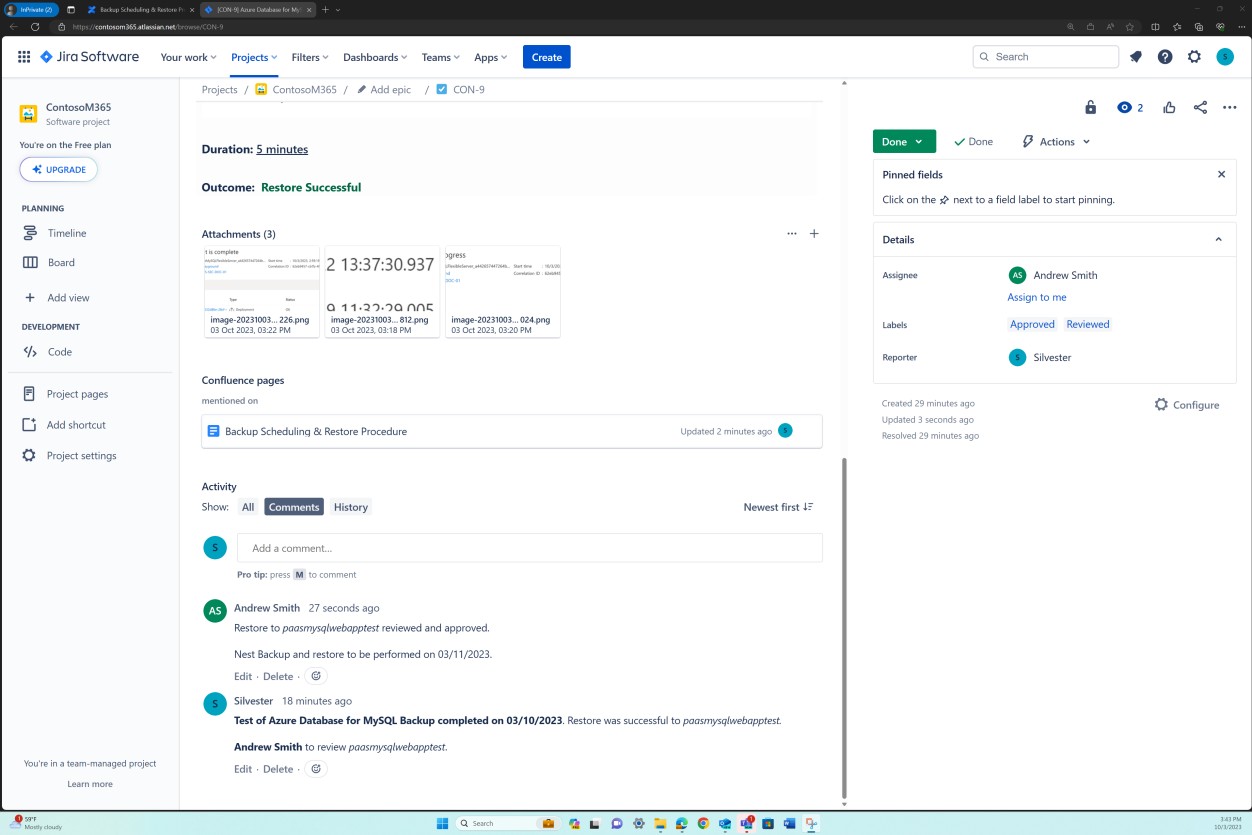The image size is (1252, 835).
Task: Switch activity filter to History
Action: tap(351, 507)
